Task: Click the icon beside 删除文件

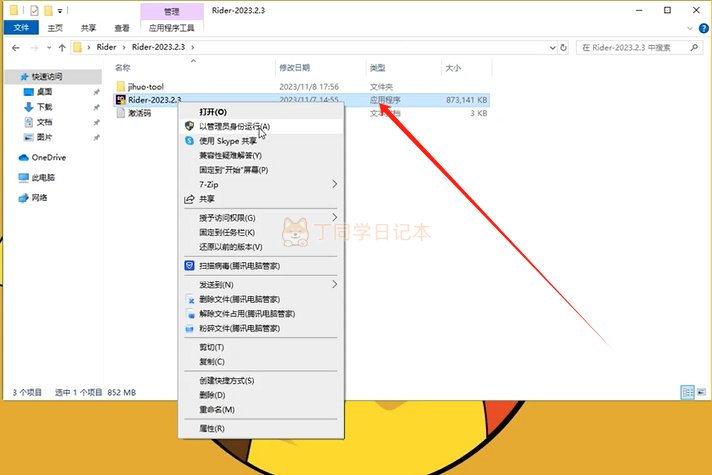Action: pyautogui.click(x=190, y=300)
